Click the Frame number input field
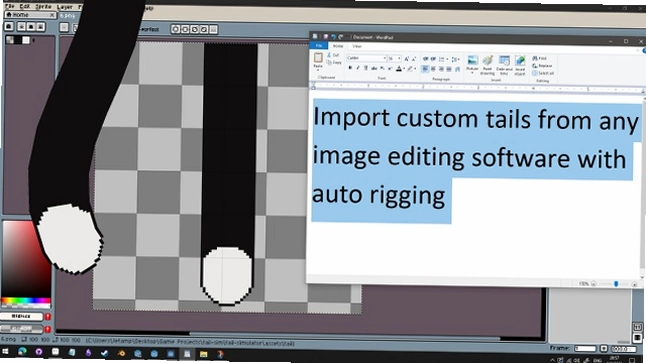The height and width of the screenshot is (363, 646). 585,349
